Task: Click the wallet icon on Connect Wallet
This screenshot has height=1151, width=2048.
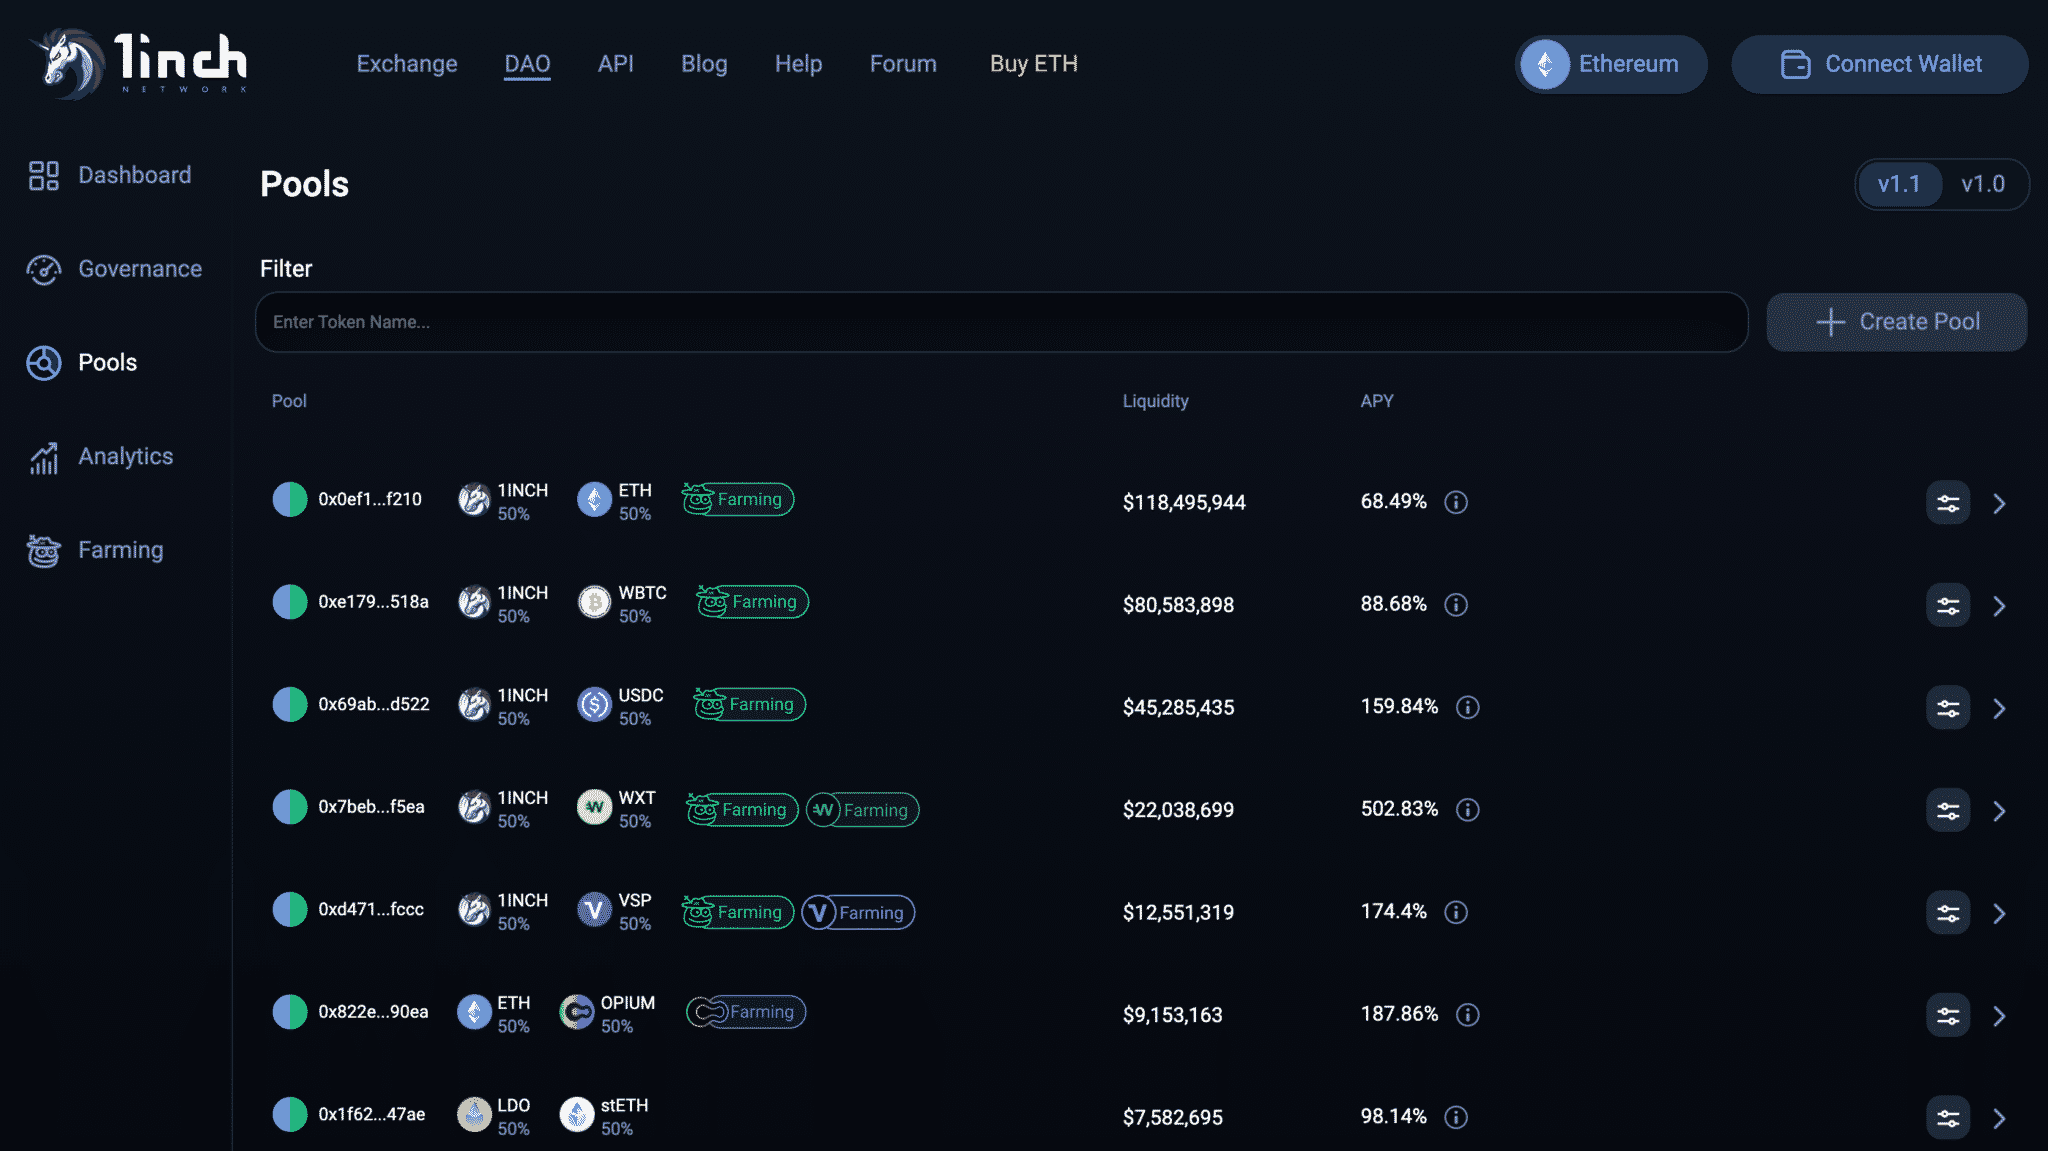Action: pyautogui.click(x=1795, y=64)
